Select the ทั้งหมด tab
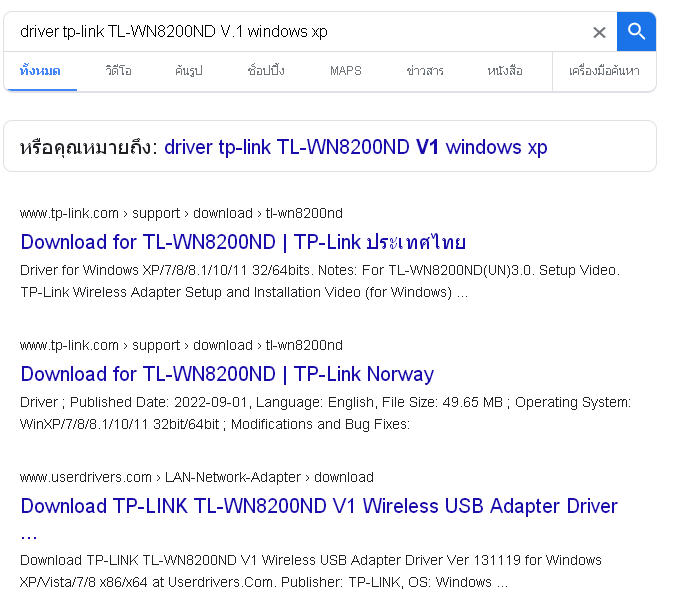This screenshot has height=606, width=697. coord(40,71)
